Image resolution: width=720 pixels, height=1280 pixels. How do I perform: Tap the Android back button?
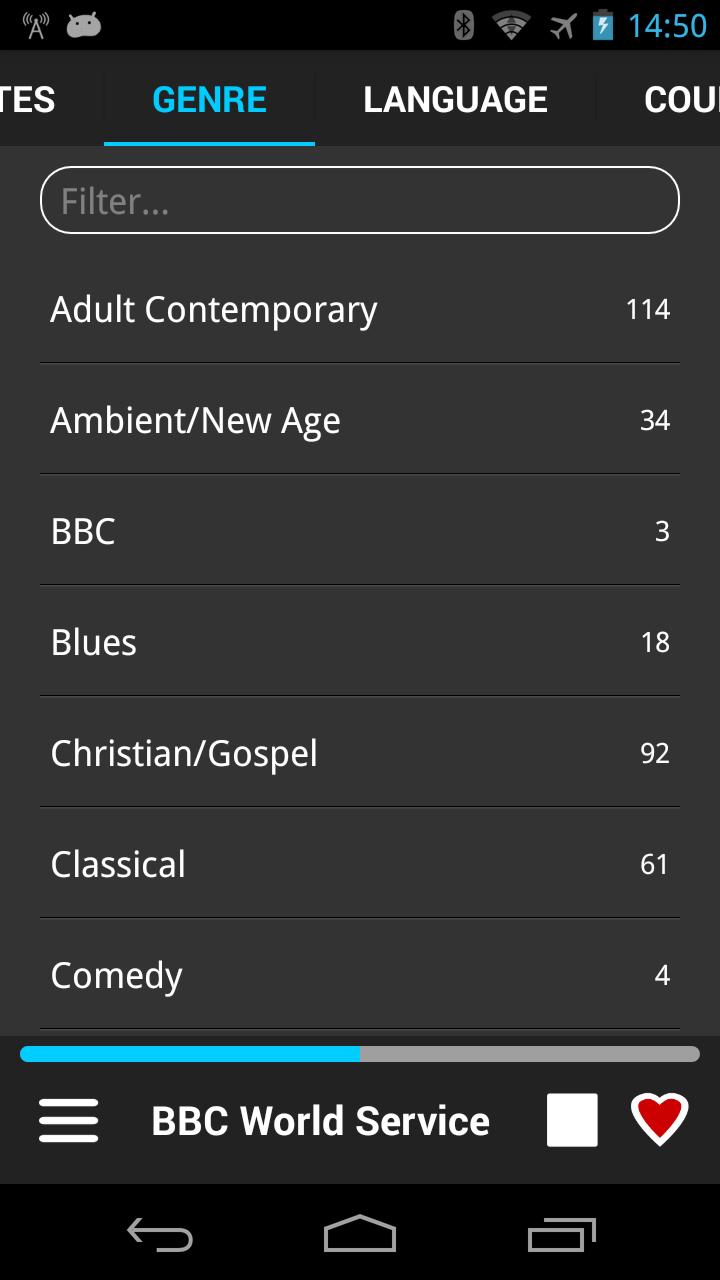[x=160, y=1236]
